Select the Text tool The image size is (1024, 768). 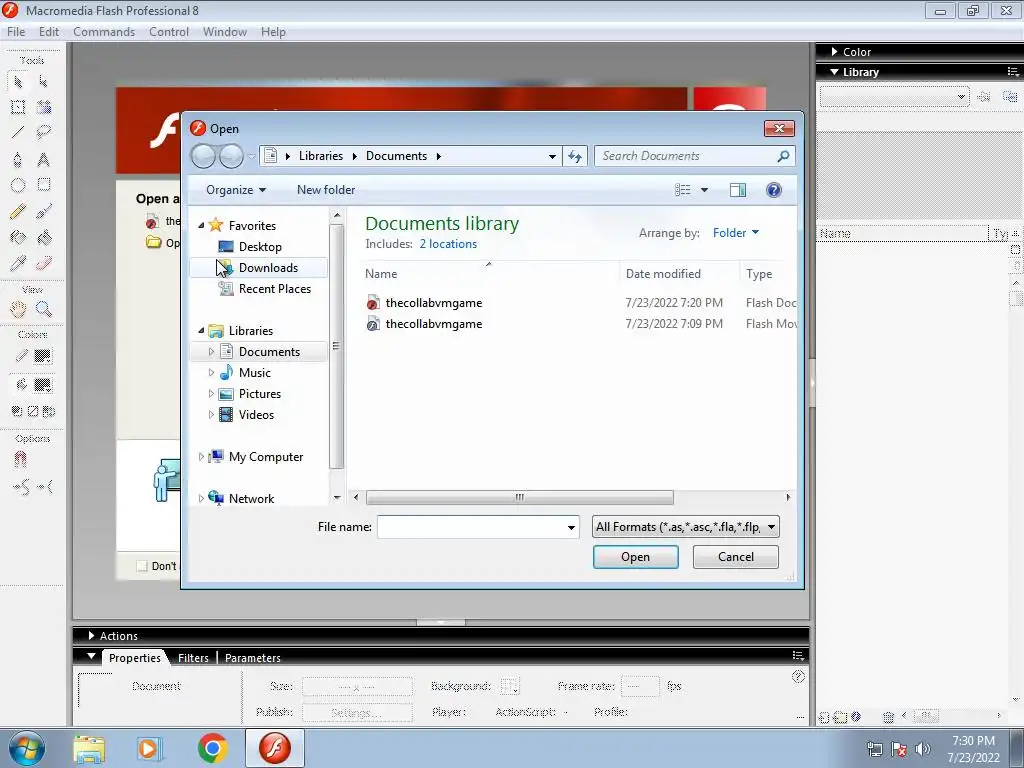(43, 159)
